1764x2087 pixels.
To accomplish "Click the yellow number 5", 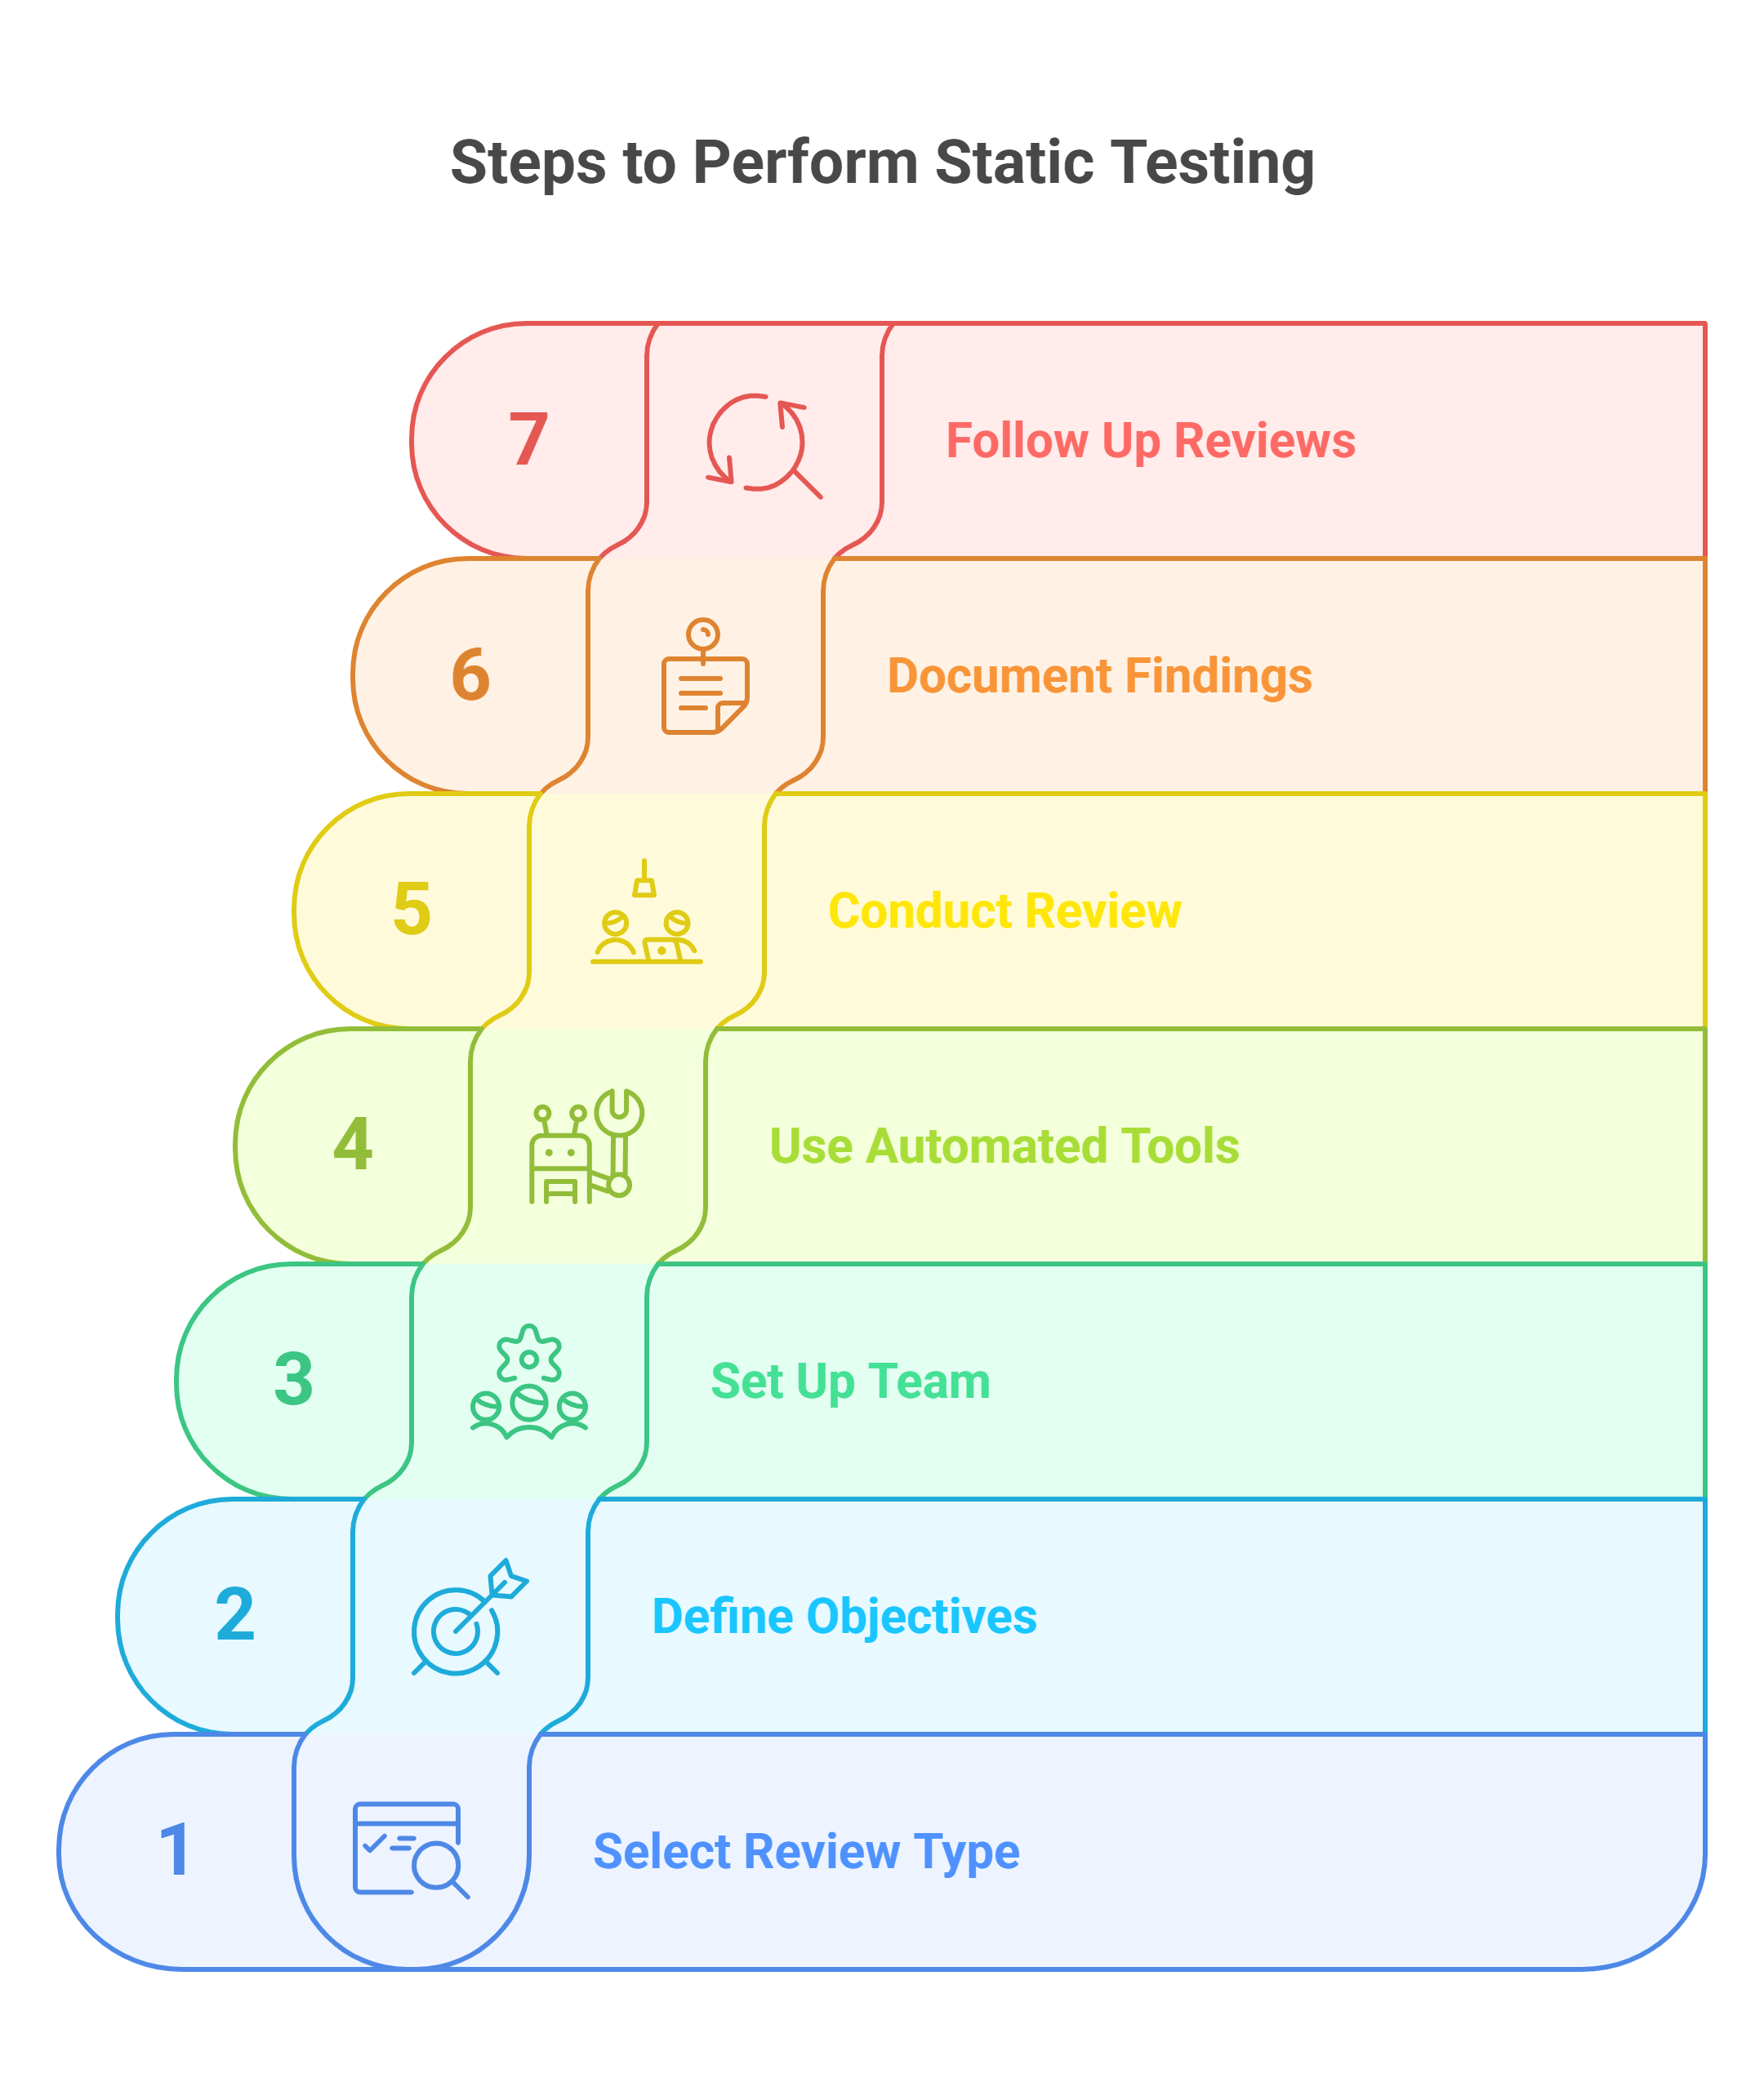I will tap(411, 910).
